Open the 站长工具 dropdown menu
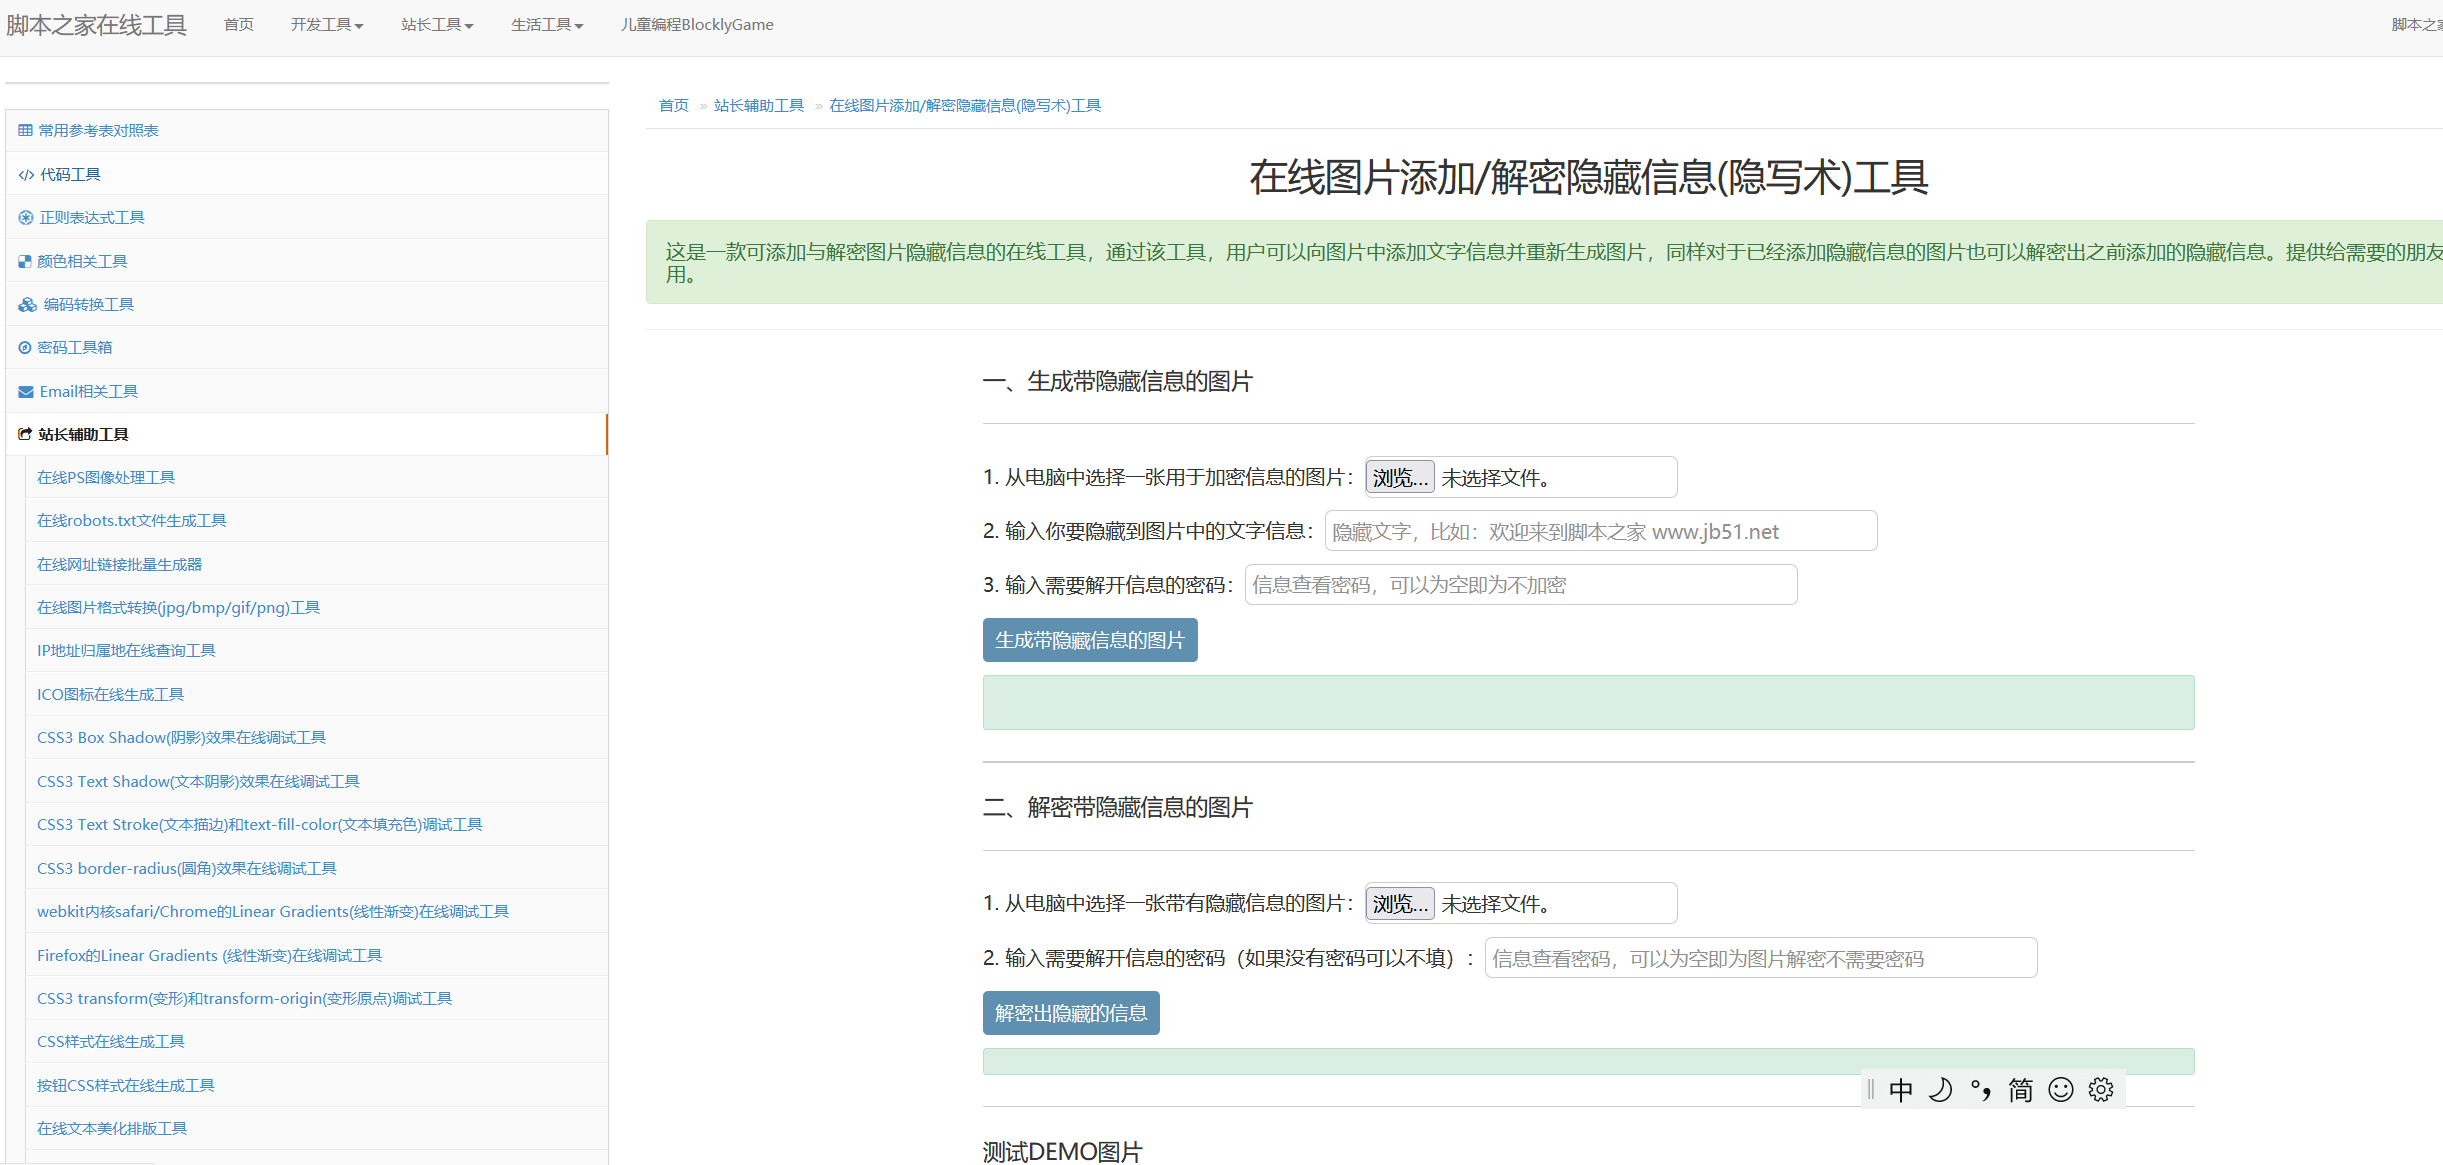 point(437,25)
